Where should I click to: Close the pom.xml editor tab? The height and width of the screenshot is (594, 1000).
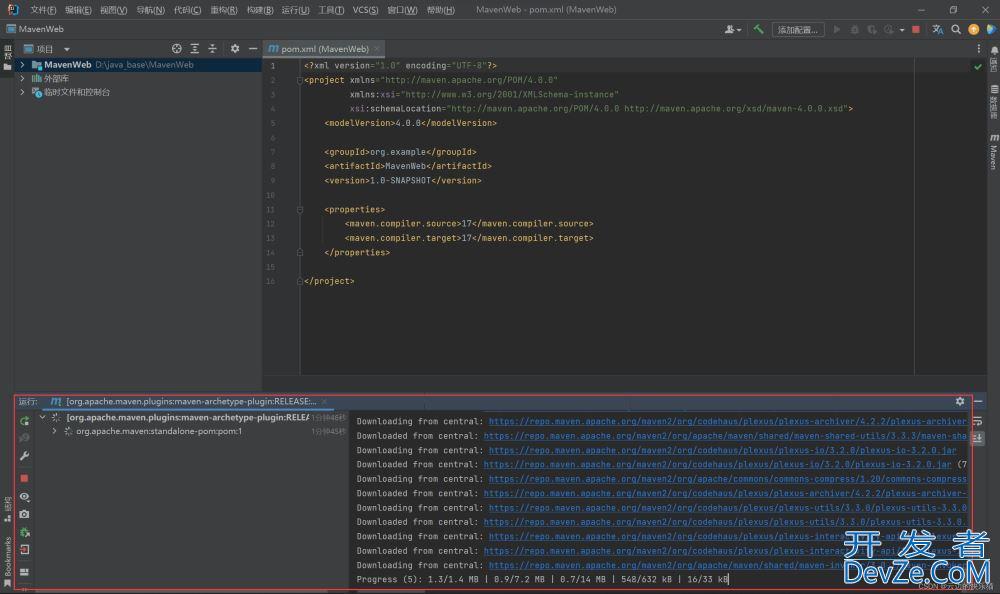click(x=377, y=48)
